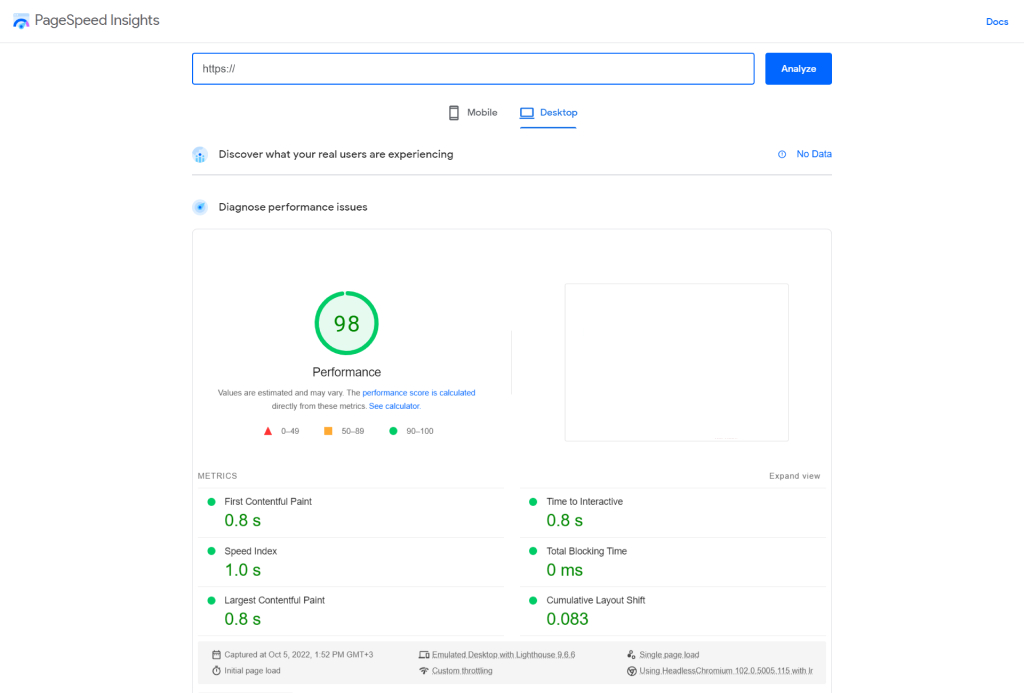Expand the Cumulative Layout Shift metric

(x=595, y=600)
